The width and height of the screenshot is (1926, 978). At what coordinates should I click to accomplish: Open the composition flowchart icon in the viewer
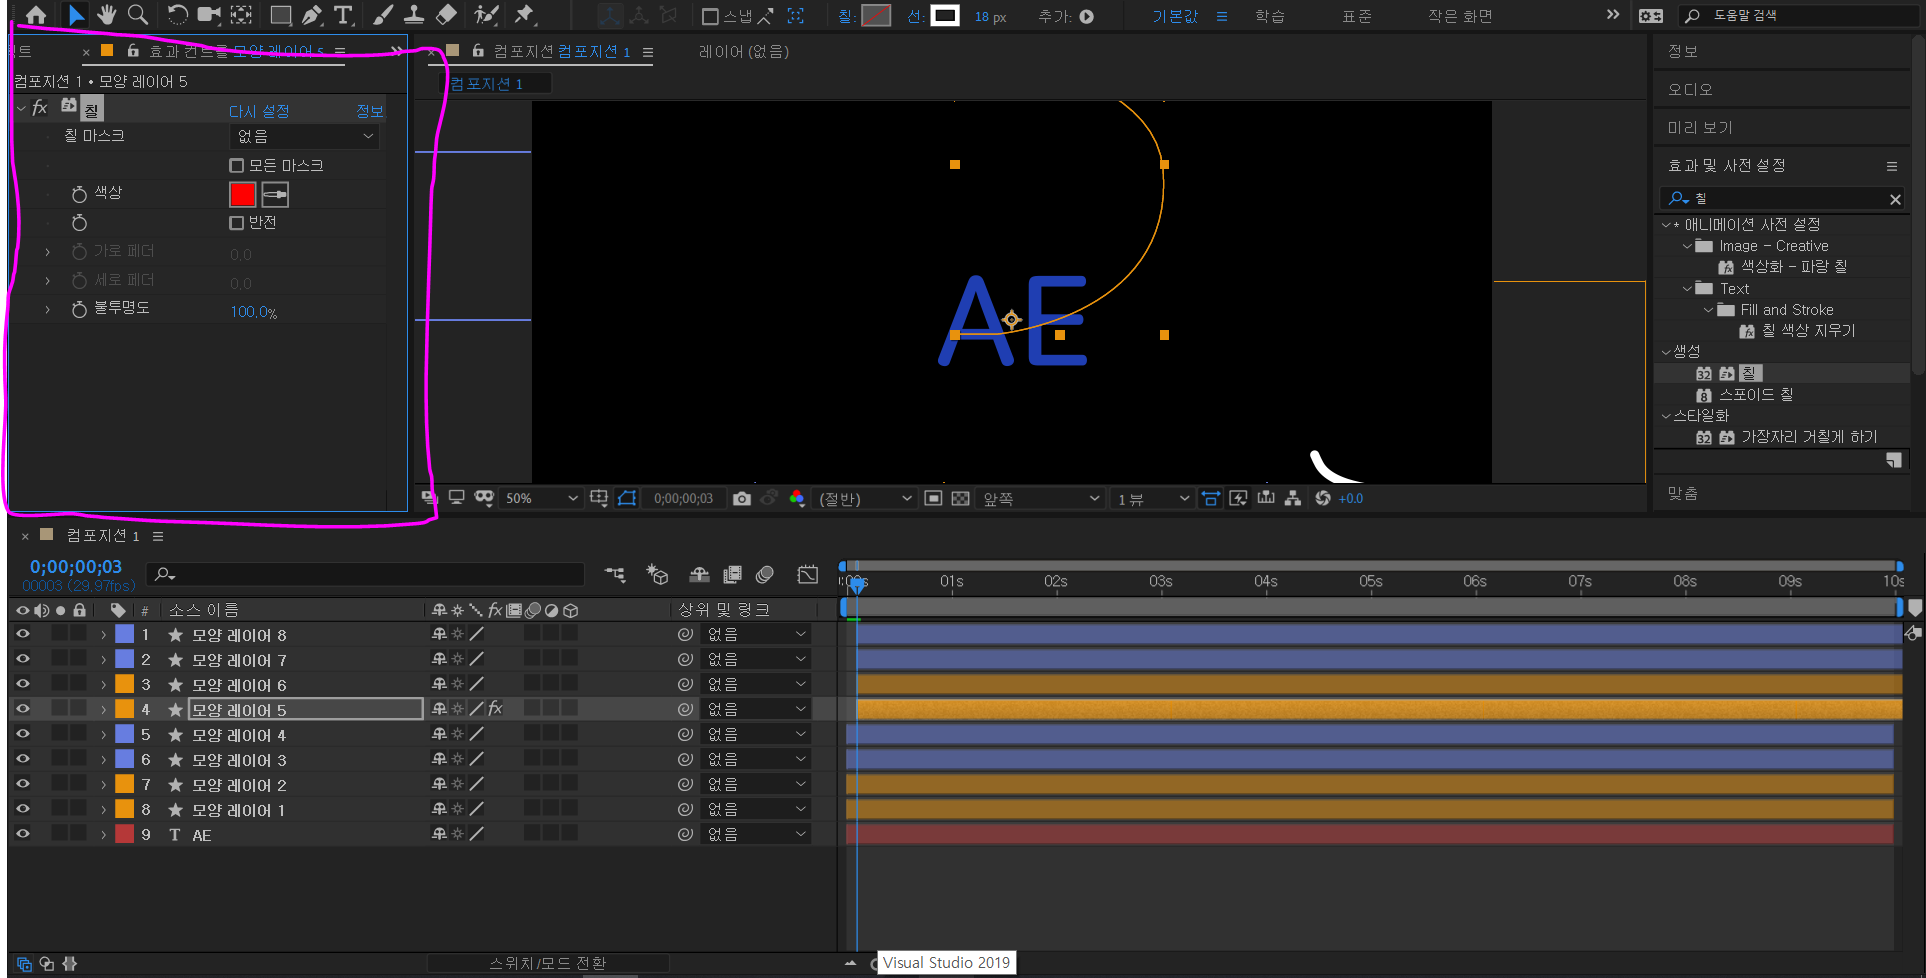click(1293, 498)
